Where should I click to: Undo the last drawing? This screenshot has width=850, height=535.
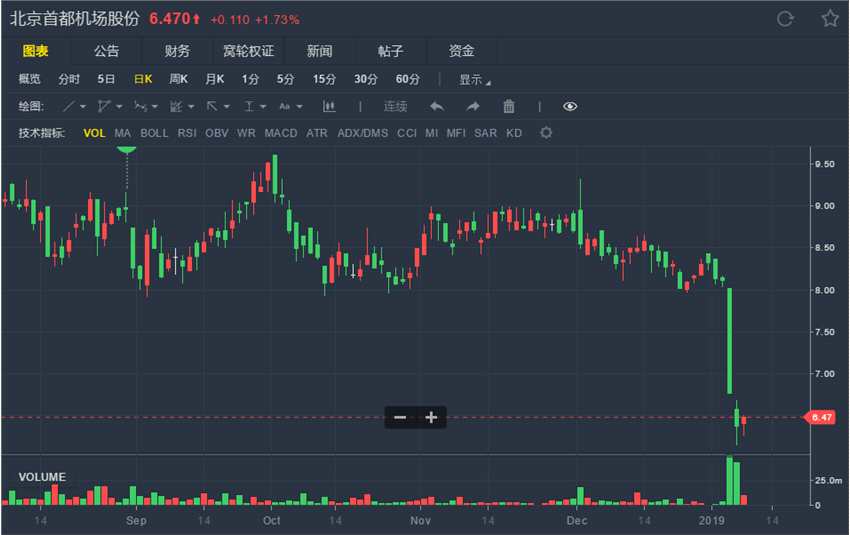pos(436,106)
